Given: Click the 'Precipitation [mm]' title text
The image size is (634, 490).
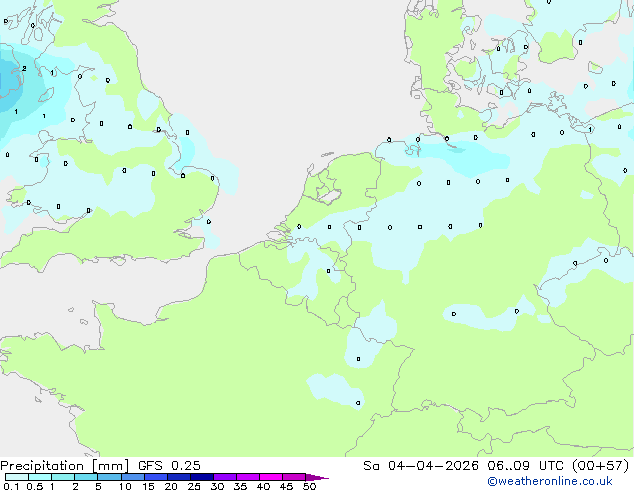Looking at the screenshot, I should click(x=64, y=466).
